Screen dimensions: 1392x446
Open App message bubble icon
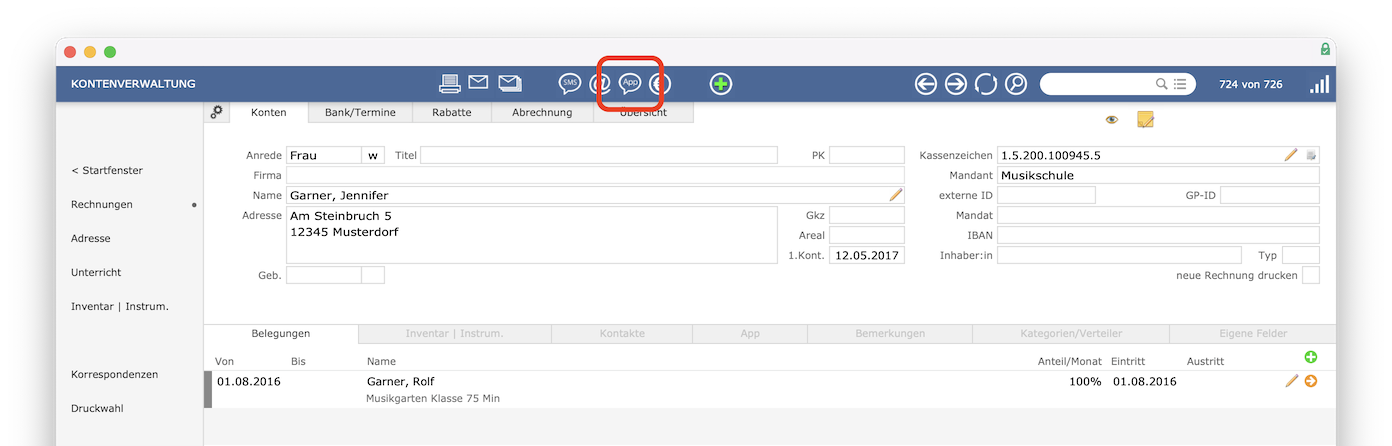click(x=630, y=84)
